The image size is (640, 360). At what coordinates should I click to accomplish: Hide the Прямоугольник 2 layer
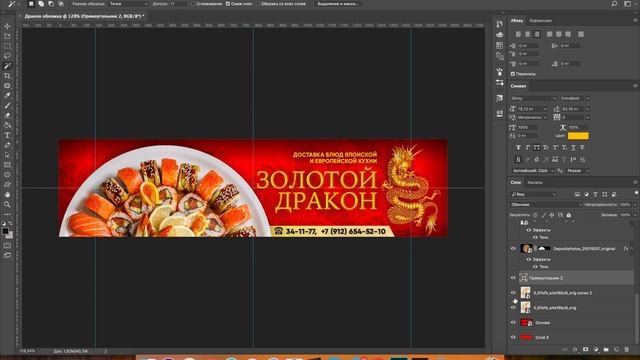[513, 278]
